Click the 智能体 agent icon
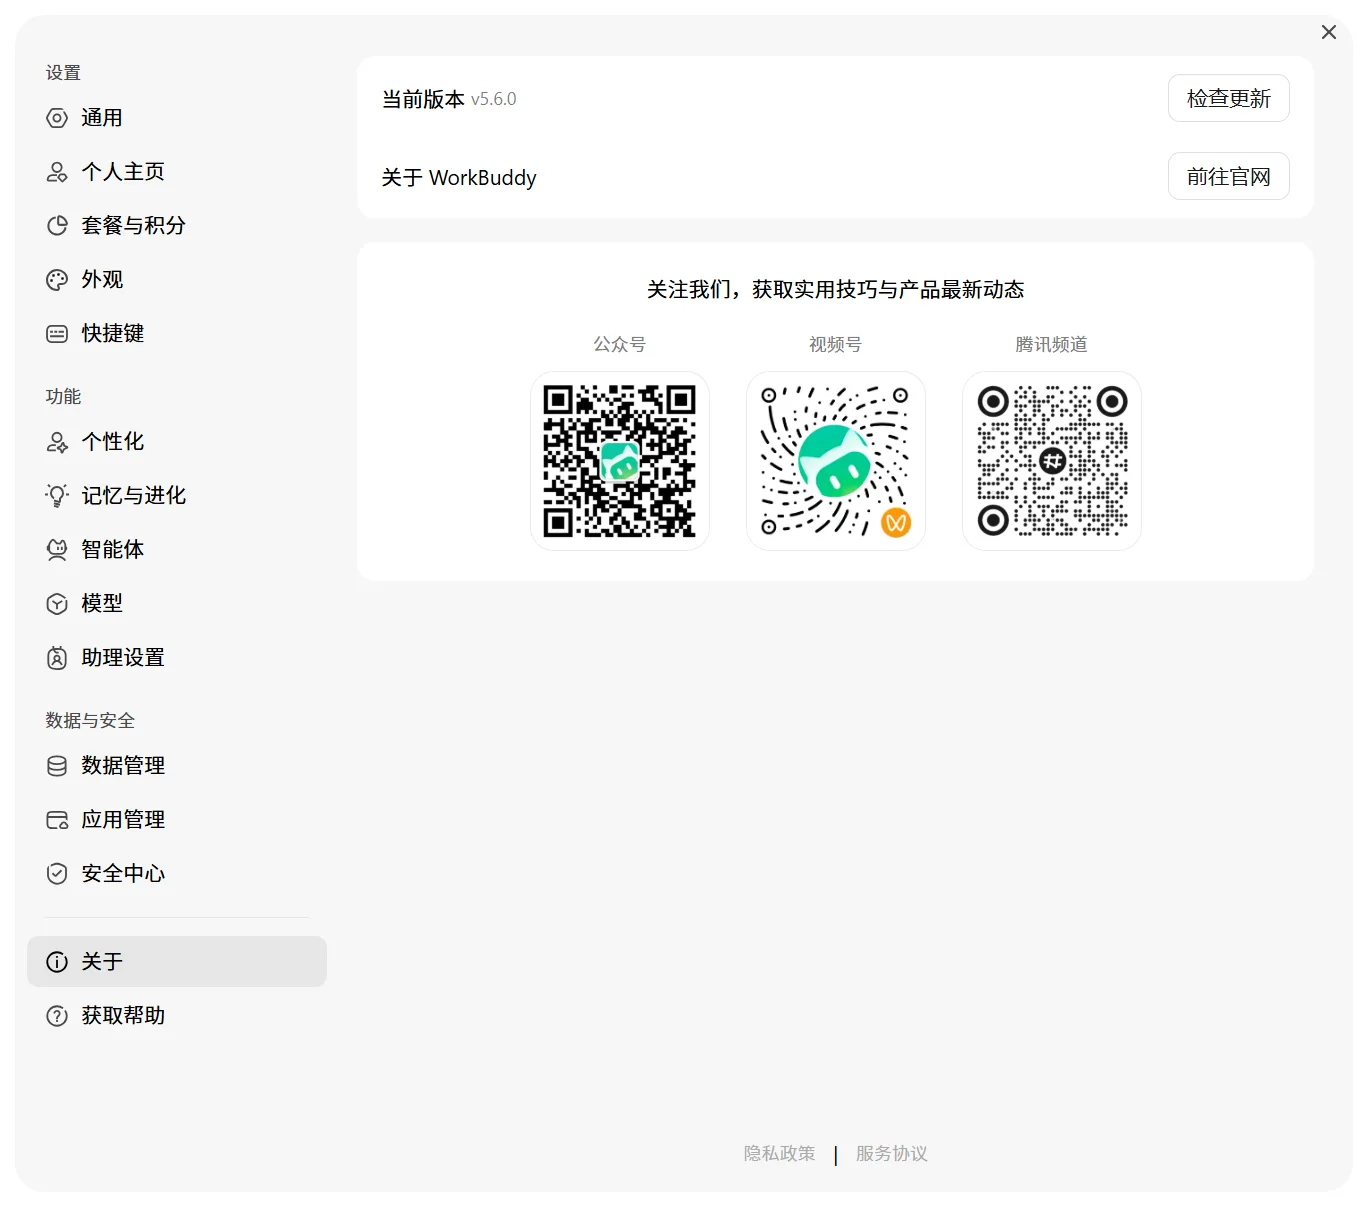The width and height of the screenshot is (1368, 1207). click(57, 550)
